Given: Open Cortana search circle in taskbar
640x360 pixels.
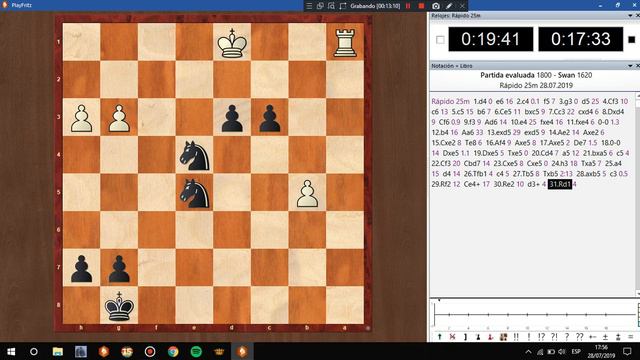Looking at the screenshot, I should point(34,351).
